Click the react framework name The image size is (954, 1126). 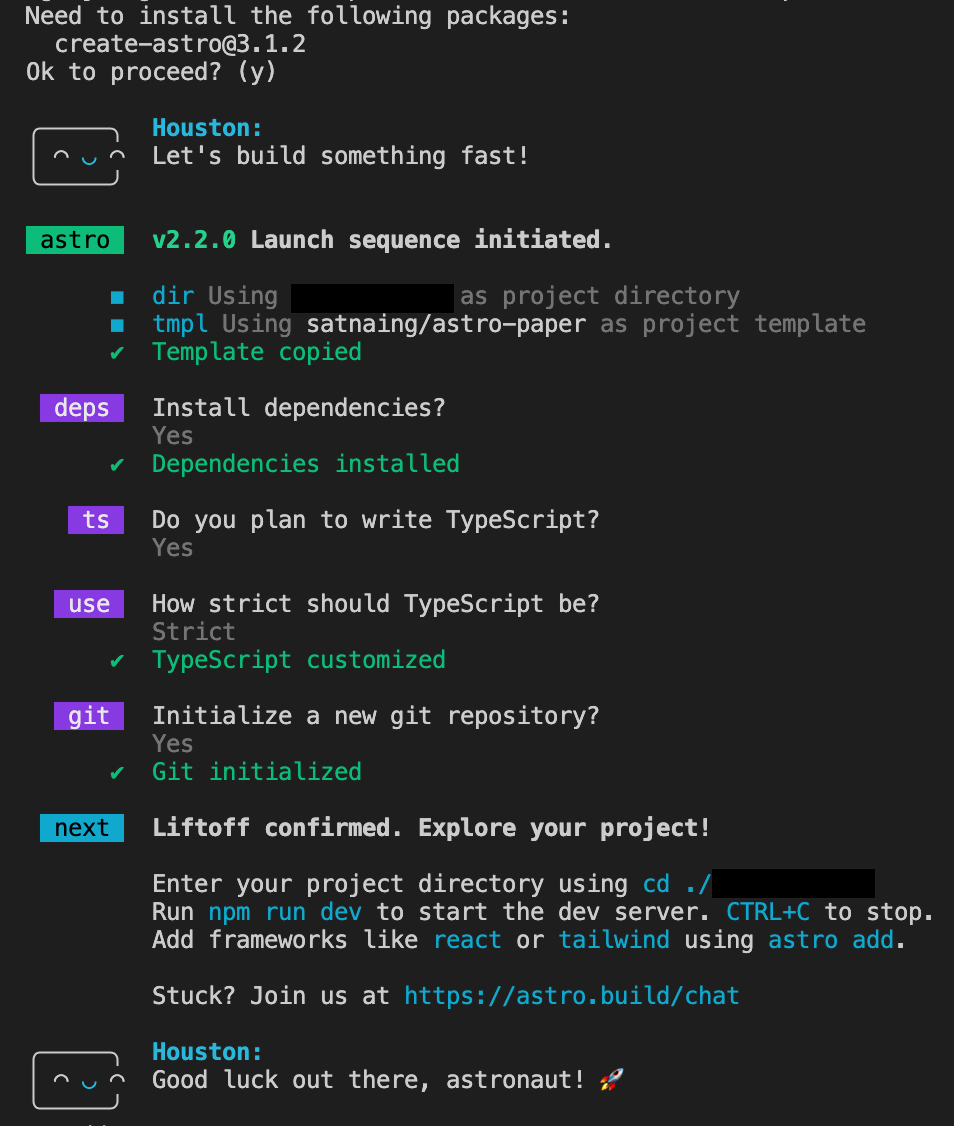coord(467,940)
